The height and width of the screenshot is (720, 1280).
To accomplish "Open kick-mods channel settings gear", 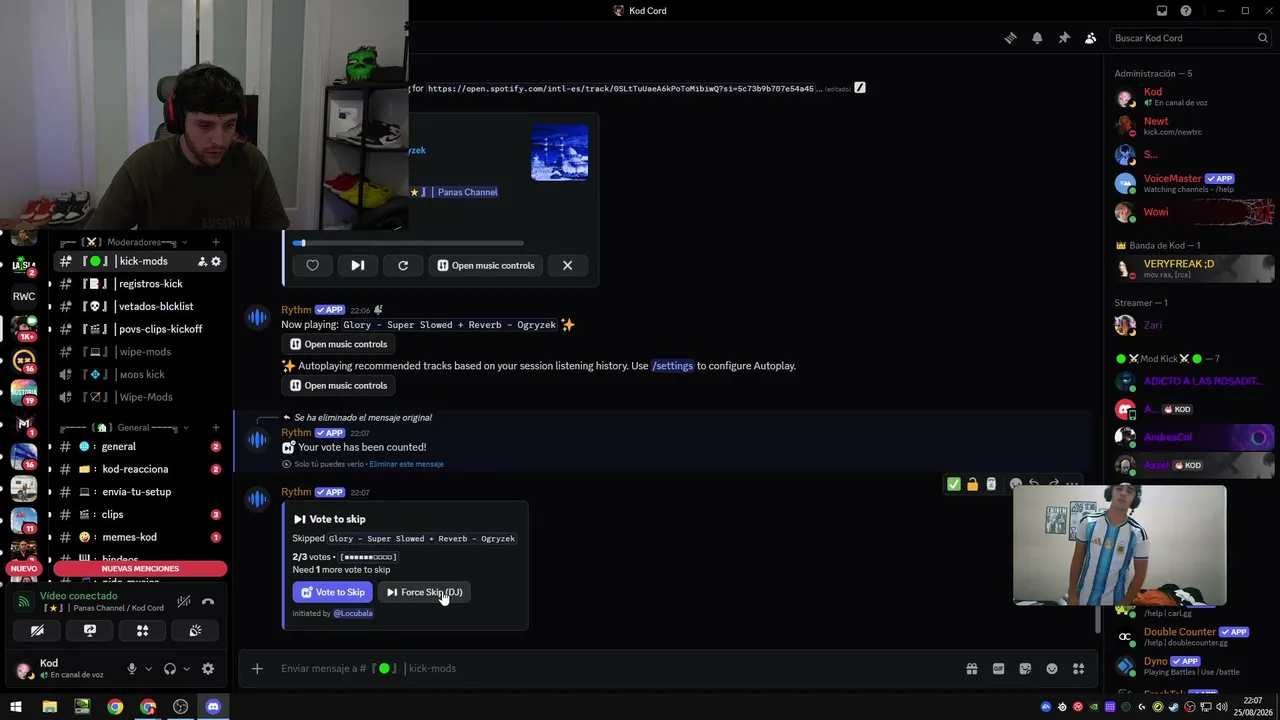I will [215, 261].
